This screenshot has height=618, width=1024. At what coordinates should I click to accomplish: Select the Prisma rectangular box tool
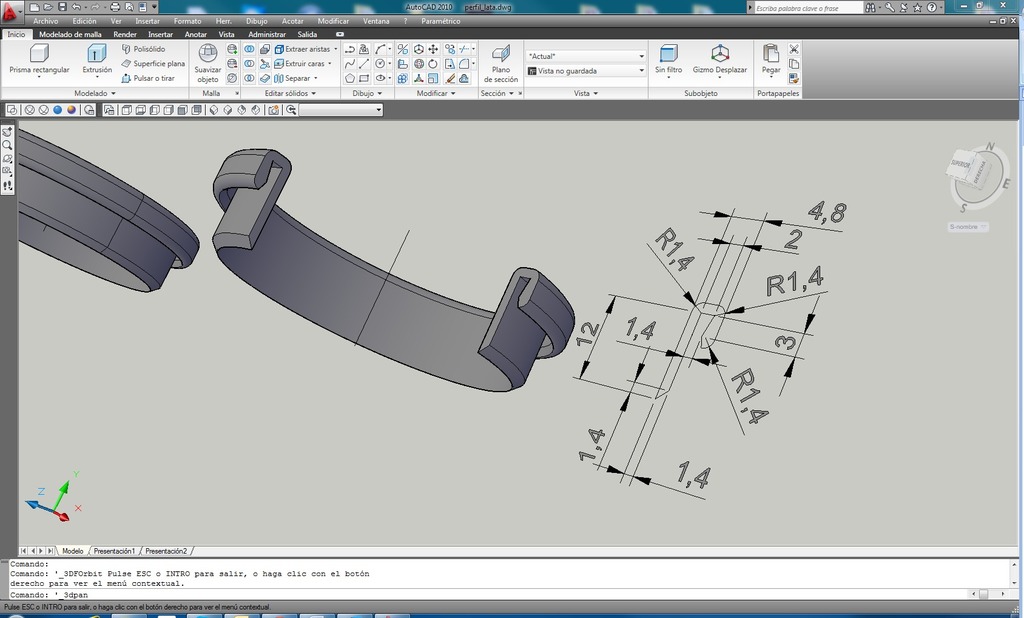(x=39, y=54)
